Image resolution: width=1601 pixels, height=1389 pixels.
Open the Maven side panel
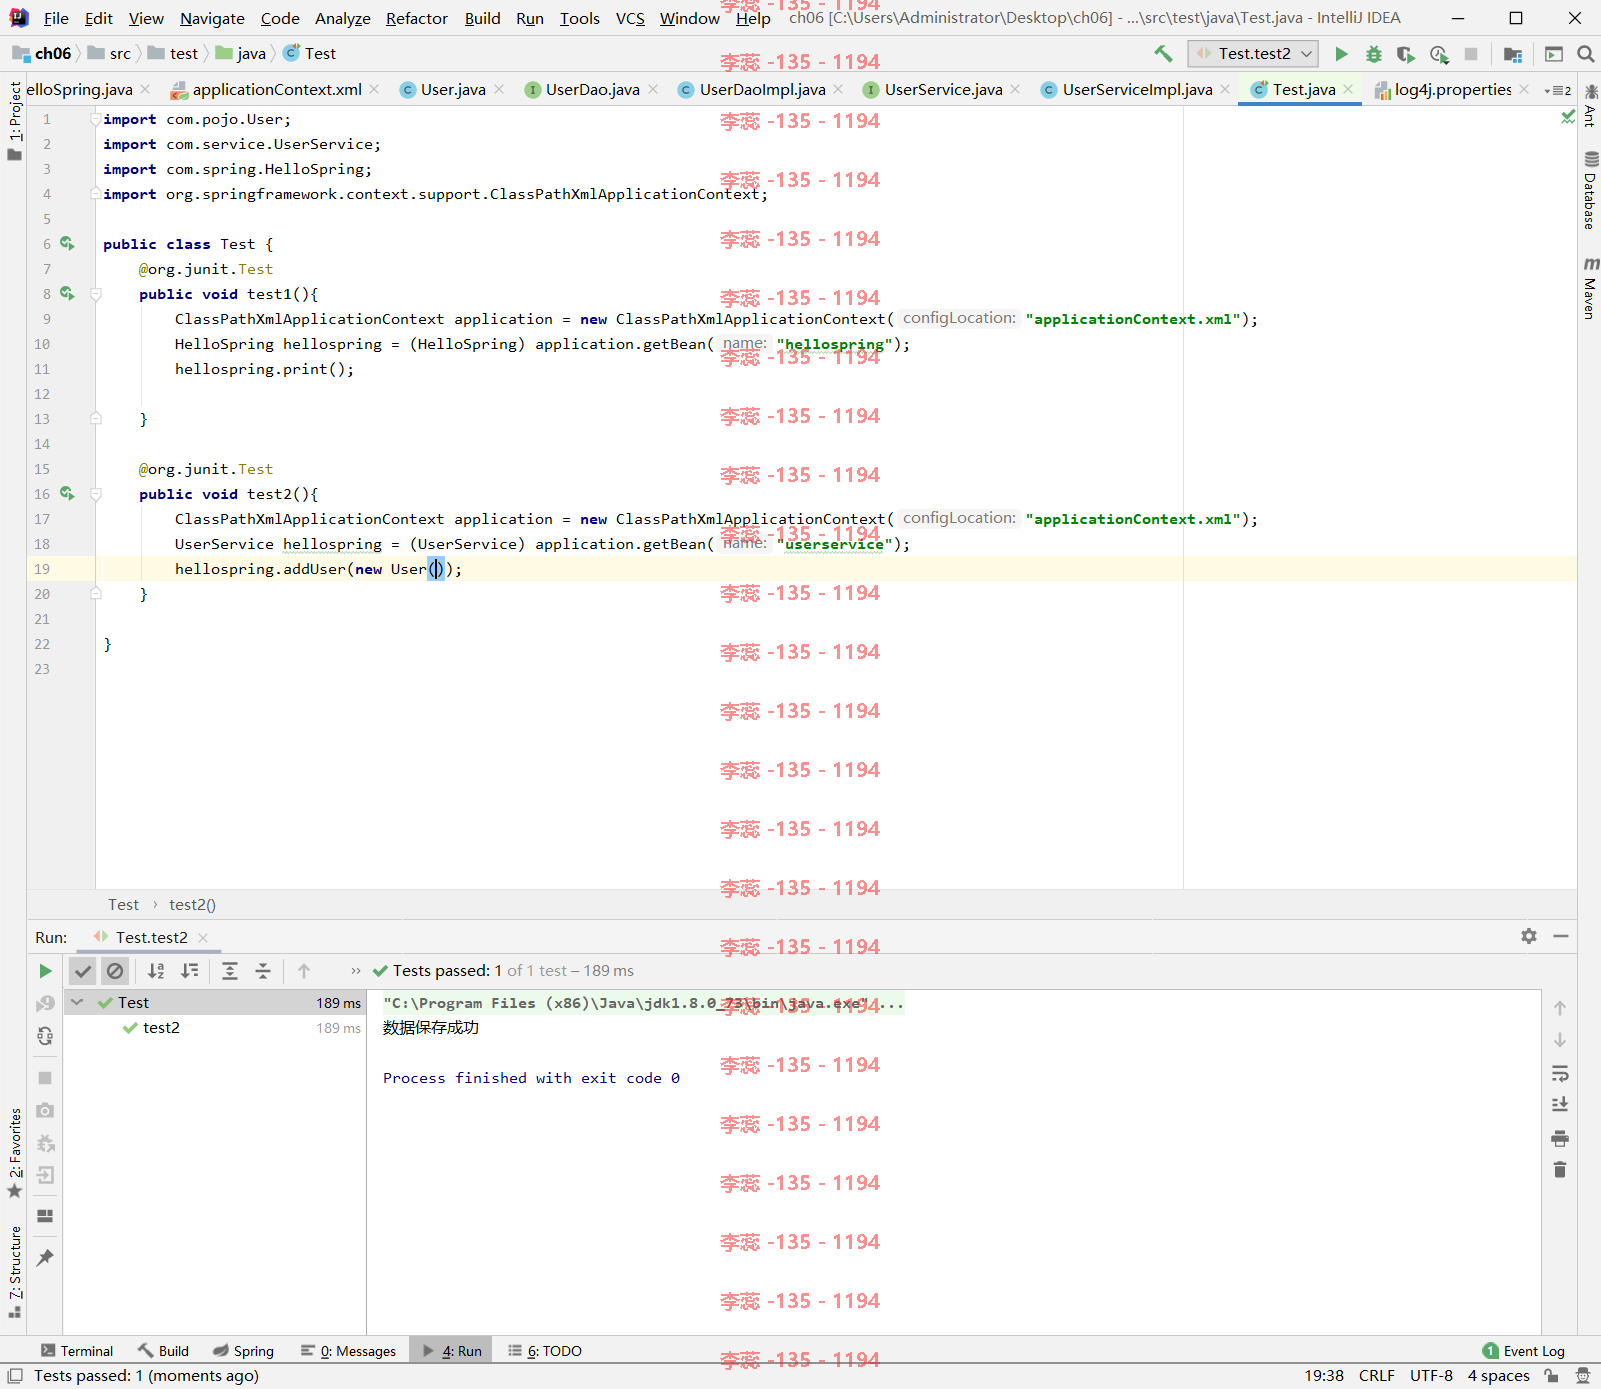point(1590,288)
